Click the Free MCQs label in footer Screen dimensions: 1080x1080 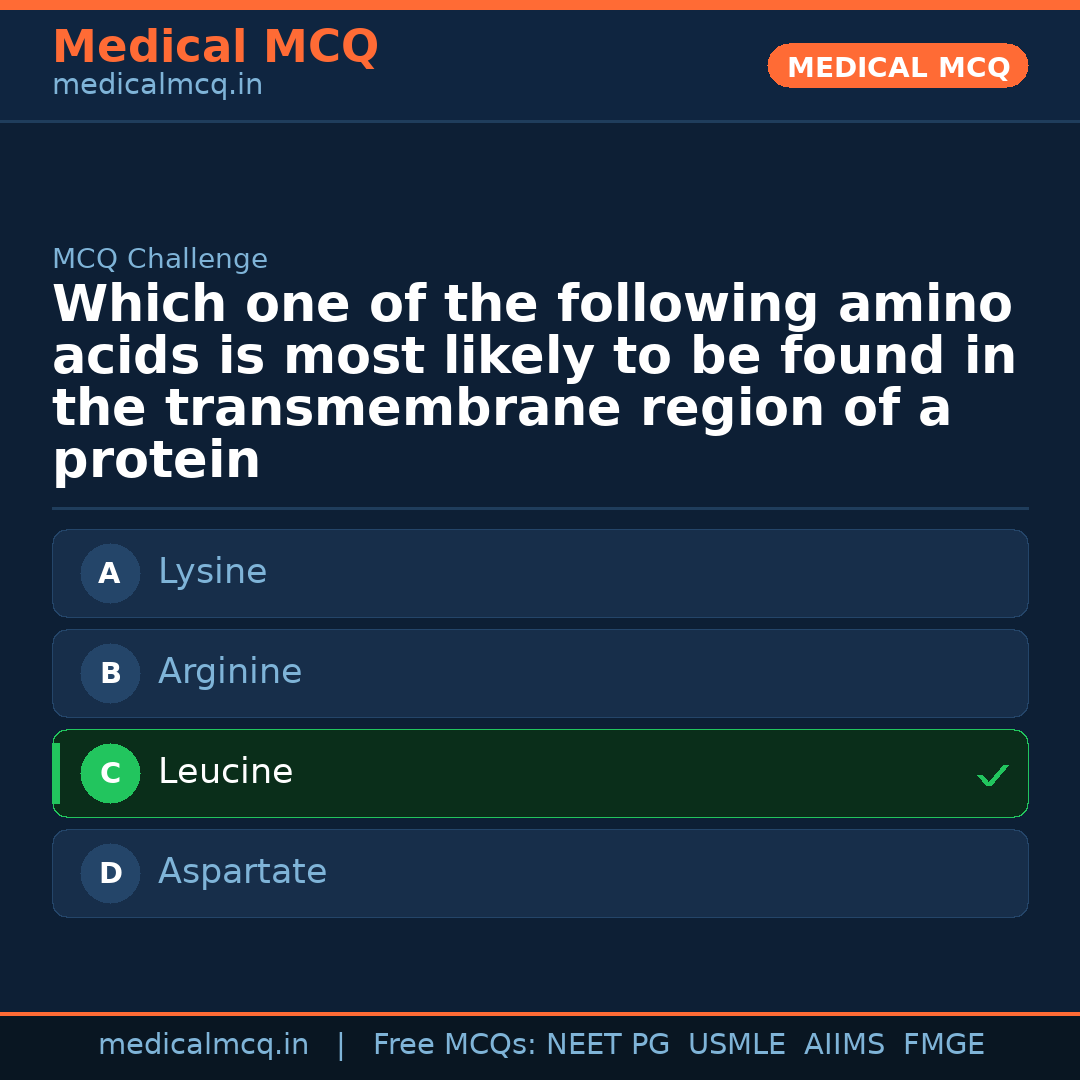tap(455, 1045)
